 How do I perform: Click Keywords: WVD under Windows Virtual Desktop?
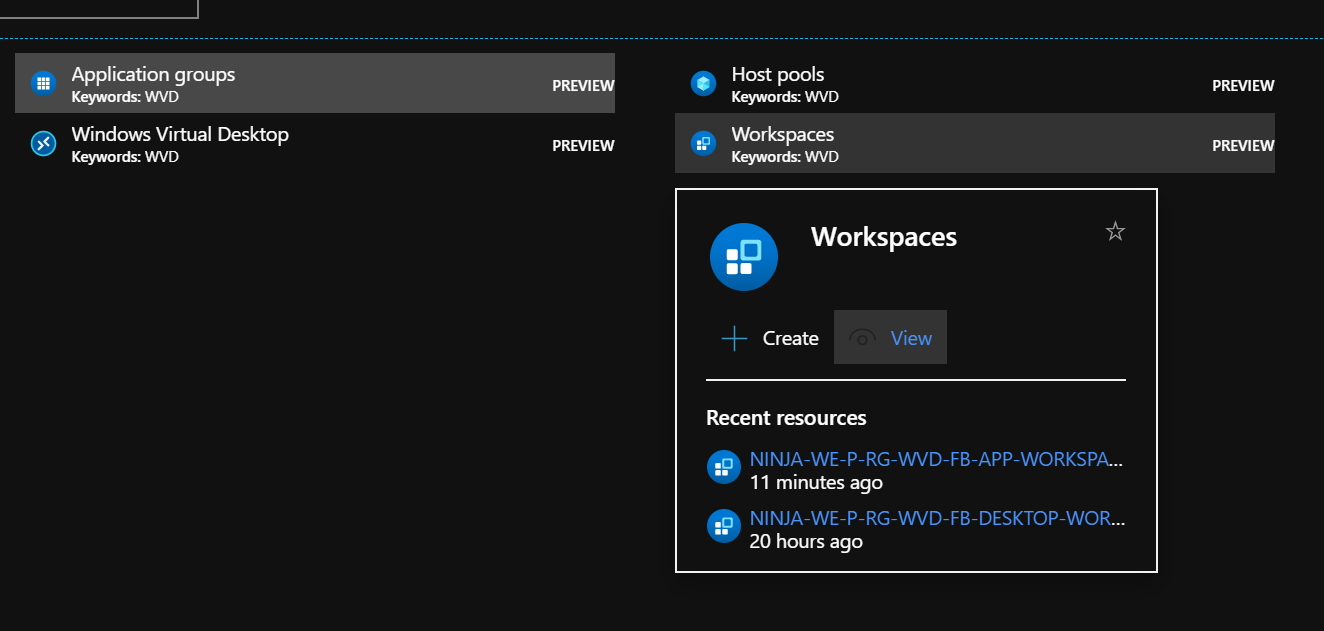(x=125, y=157)
